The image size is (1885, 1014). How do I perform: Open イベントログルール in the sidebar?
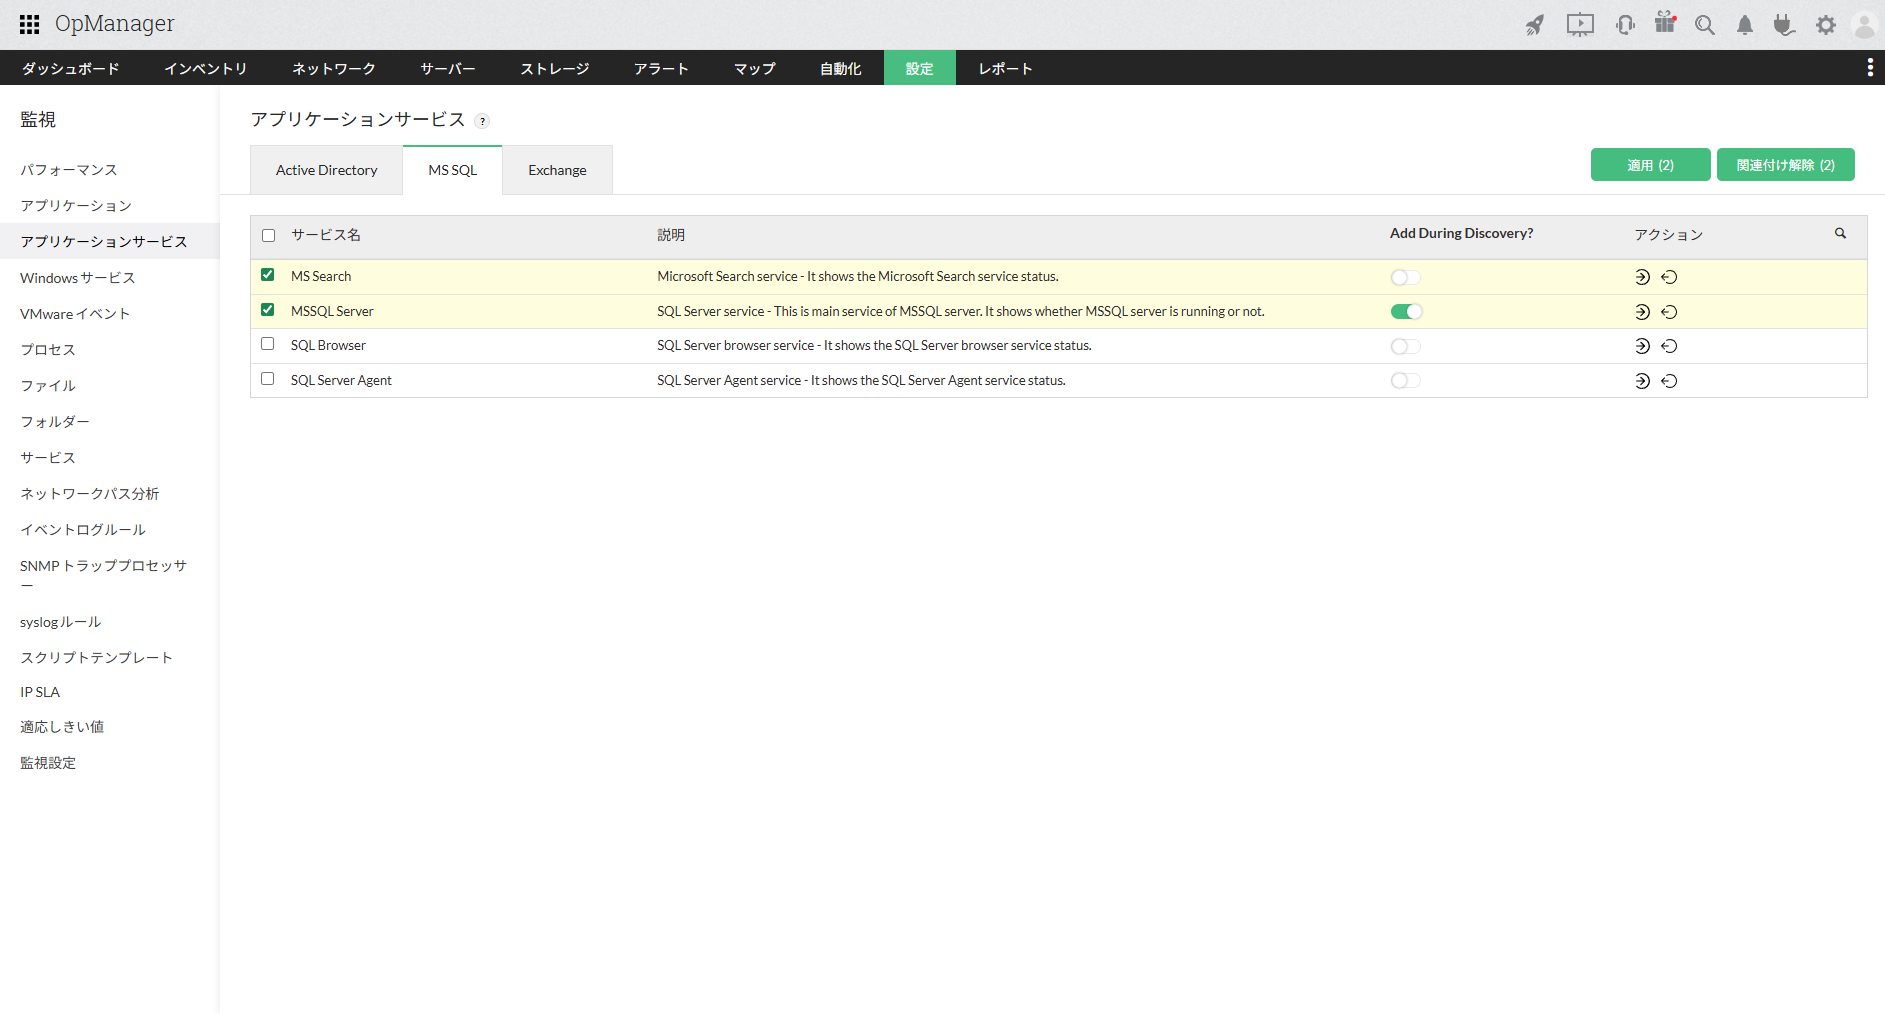(83, 530)
